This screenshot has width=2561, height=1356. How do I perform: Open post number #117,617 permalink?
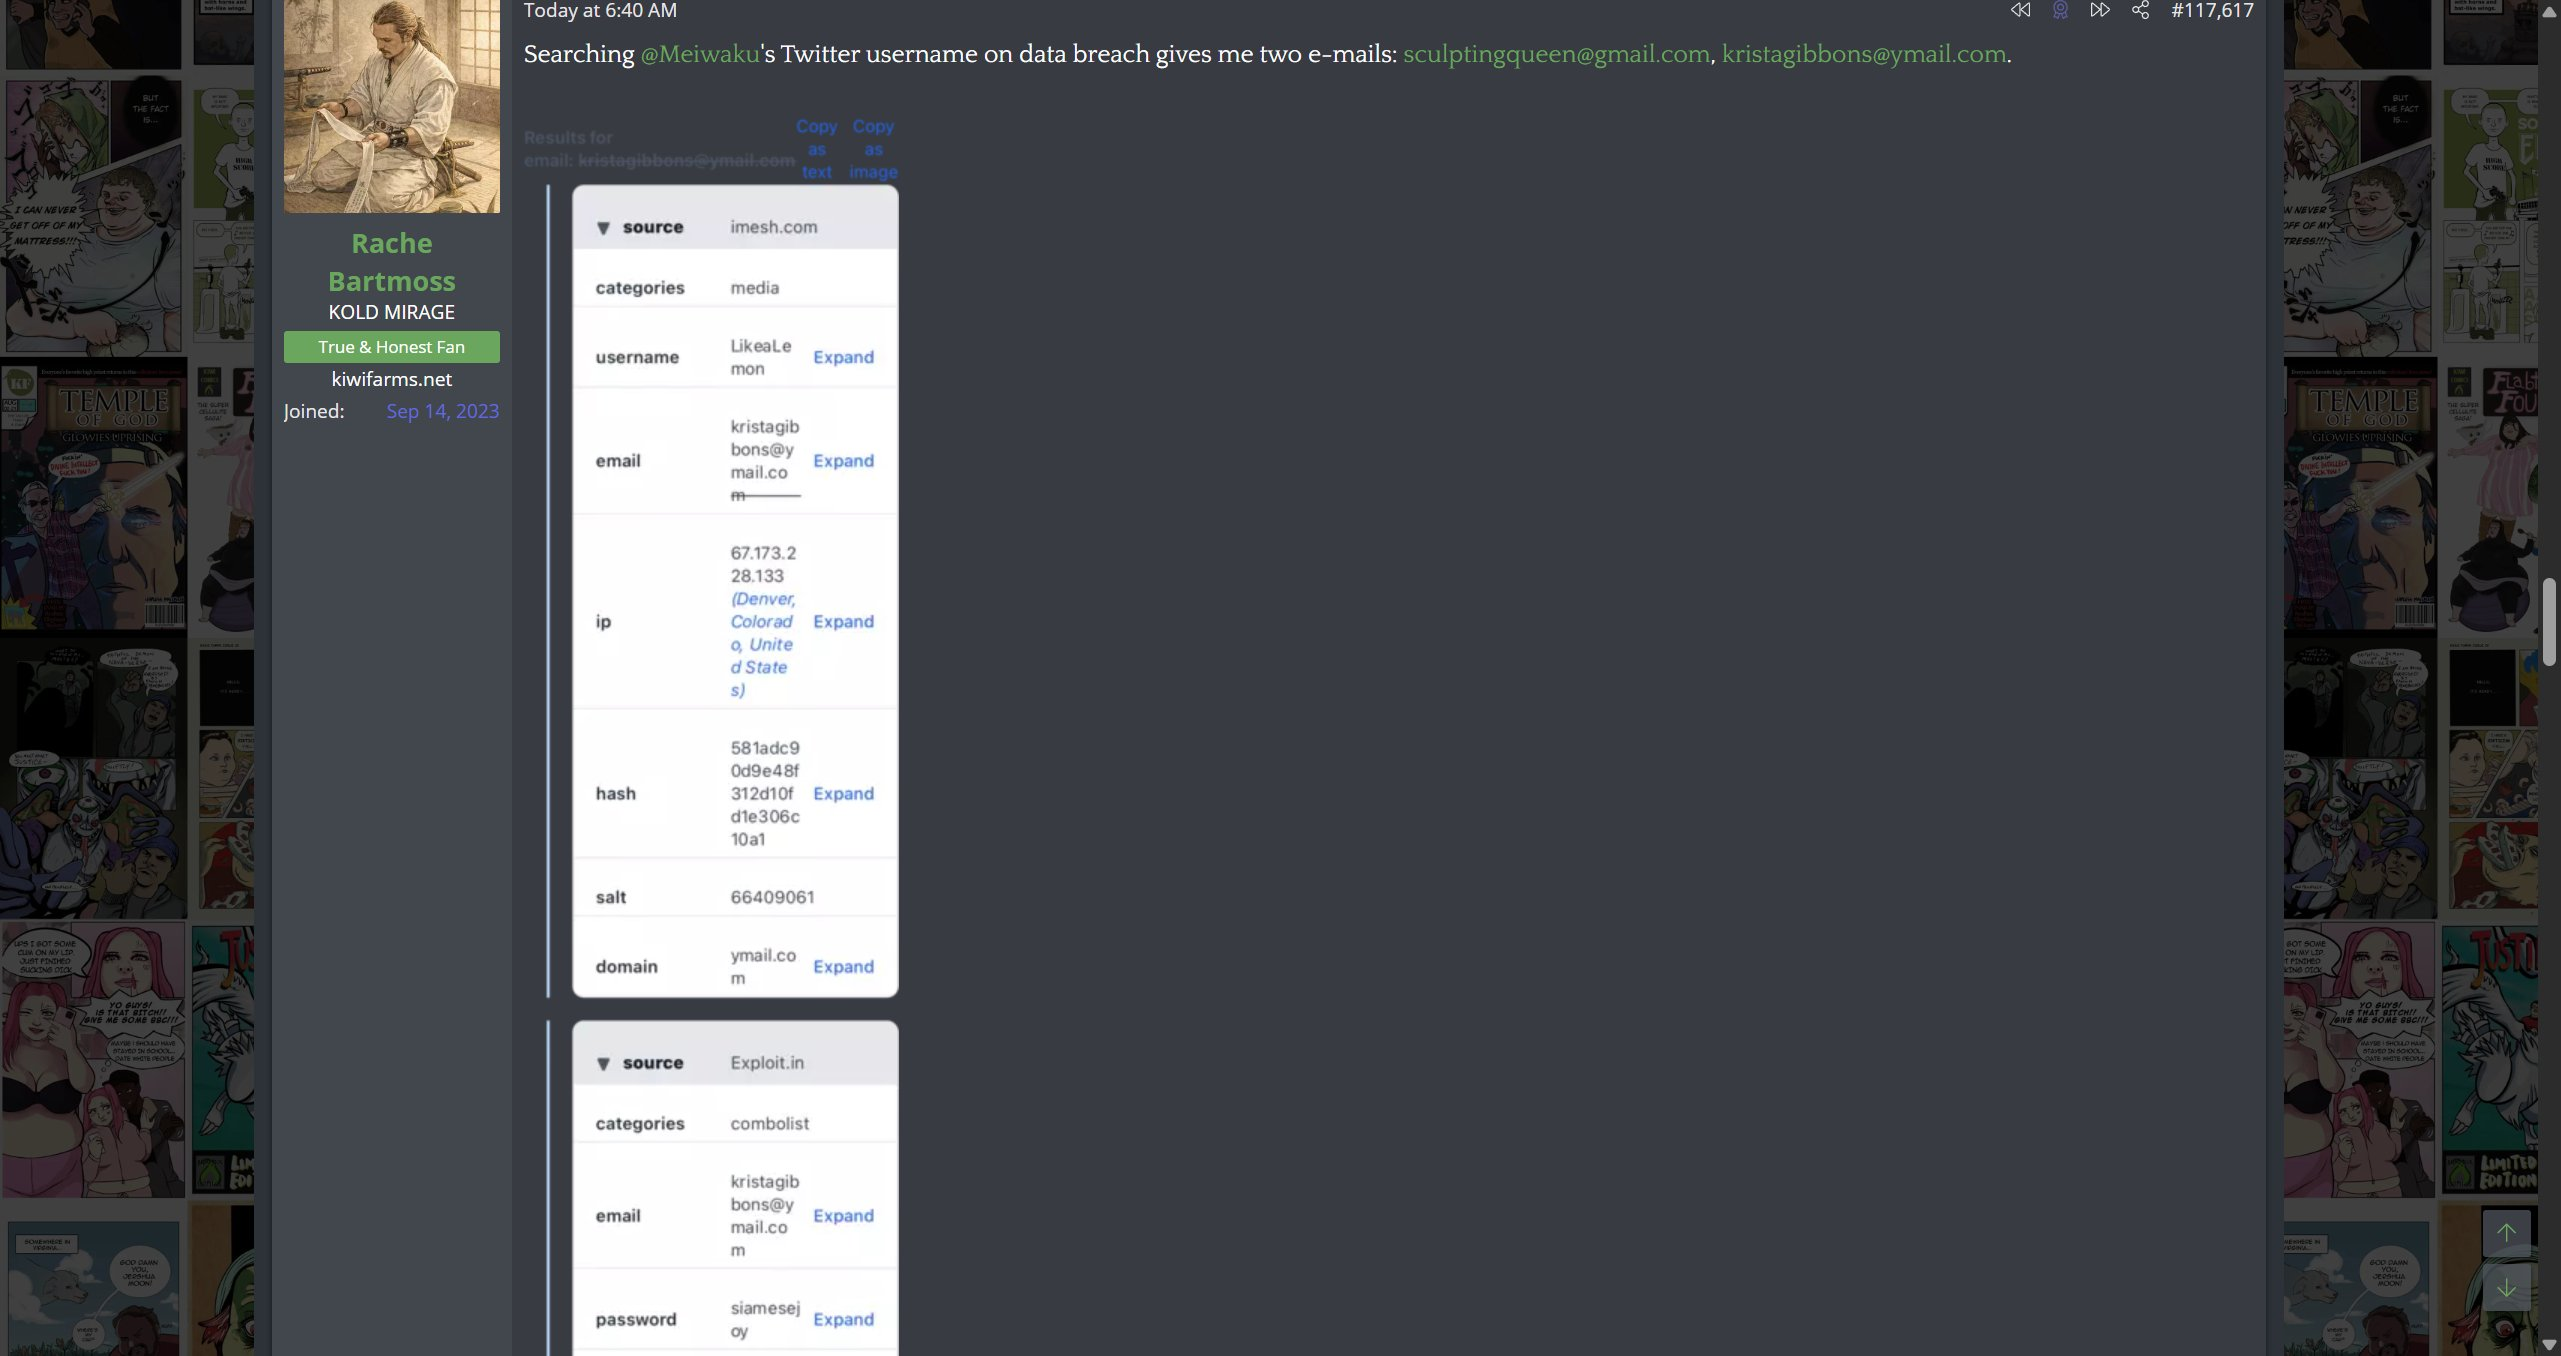pyautogui.click(x=2212, y=10)
